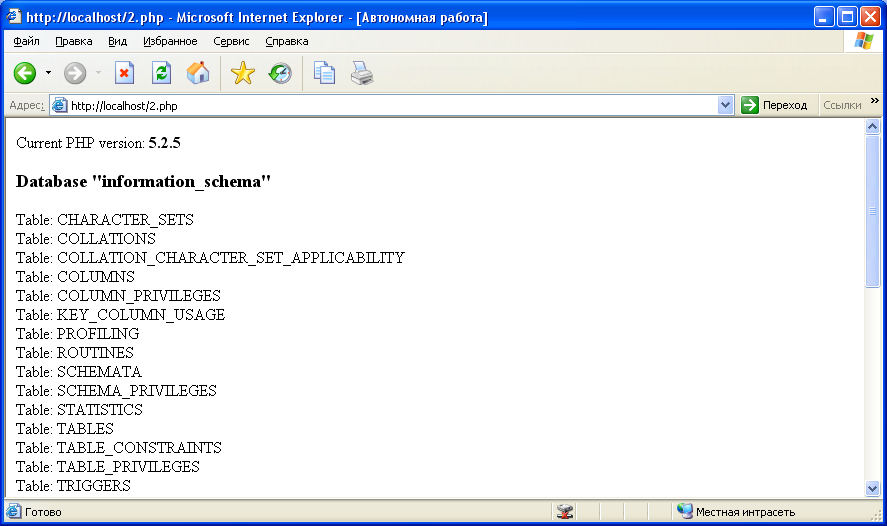Screen dimensions: 887x526
Task: Click the Table: TABLES line
Action: tap(64, 429)
